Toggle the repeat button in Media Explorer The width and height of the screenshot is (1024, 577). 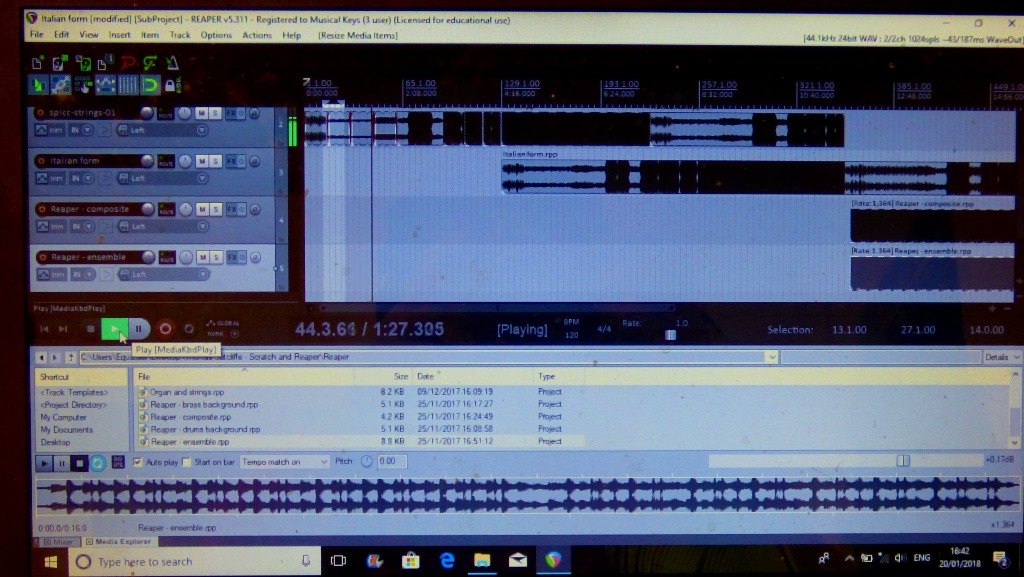[x=98, y=463]
